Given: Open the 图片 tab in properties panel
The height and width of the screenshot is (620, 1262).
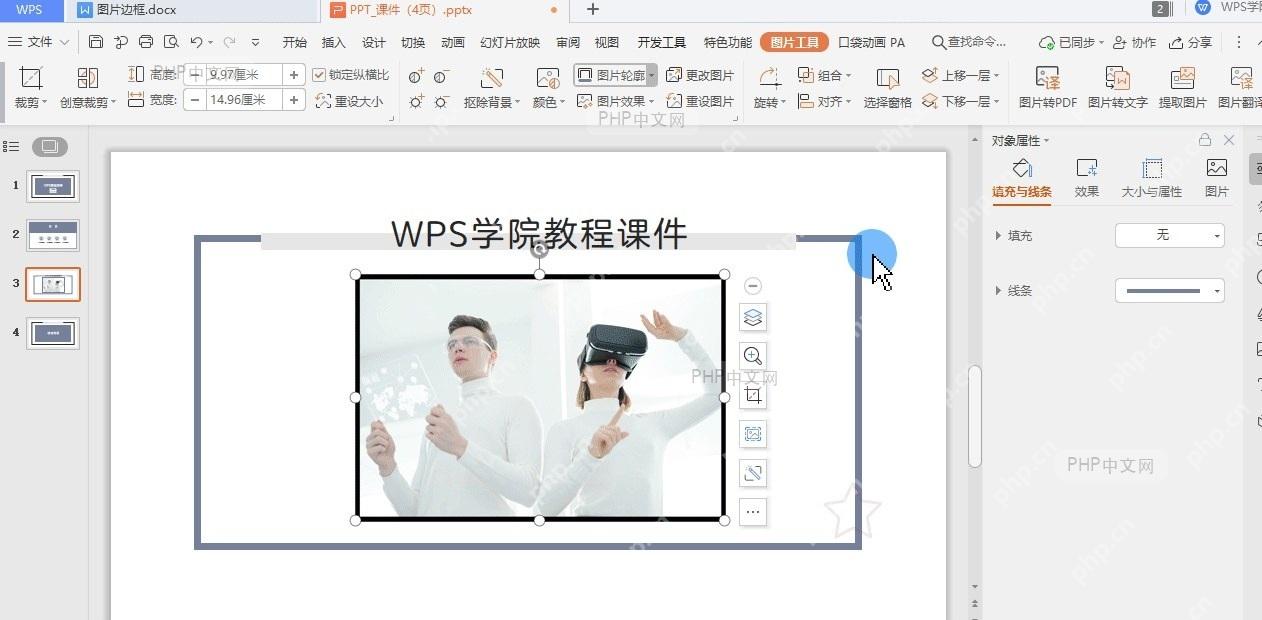Looking at the screenshot, I should click(x=1217, y=178).
